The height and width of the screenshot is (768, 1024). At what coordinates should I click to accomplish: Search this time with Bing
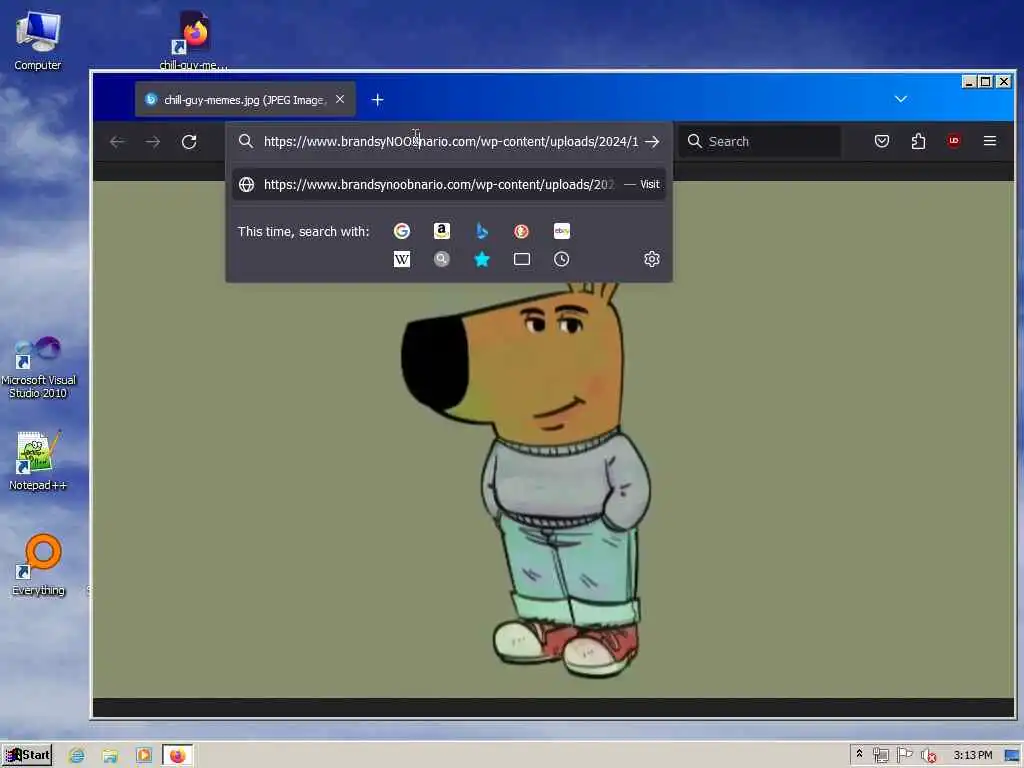click(482, 231)
